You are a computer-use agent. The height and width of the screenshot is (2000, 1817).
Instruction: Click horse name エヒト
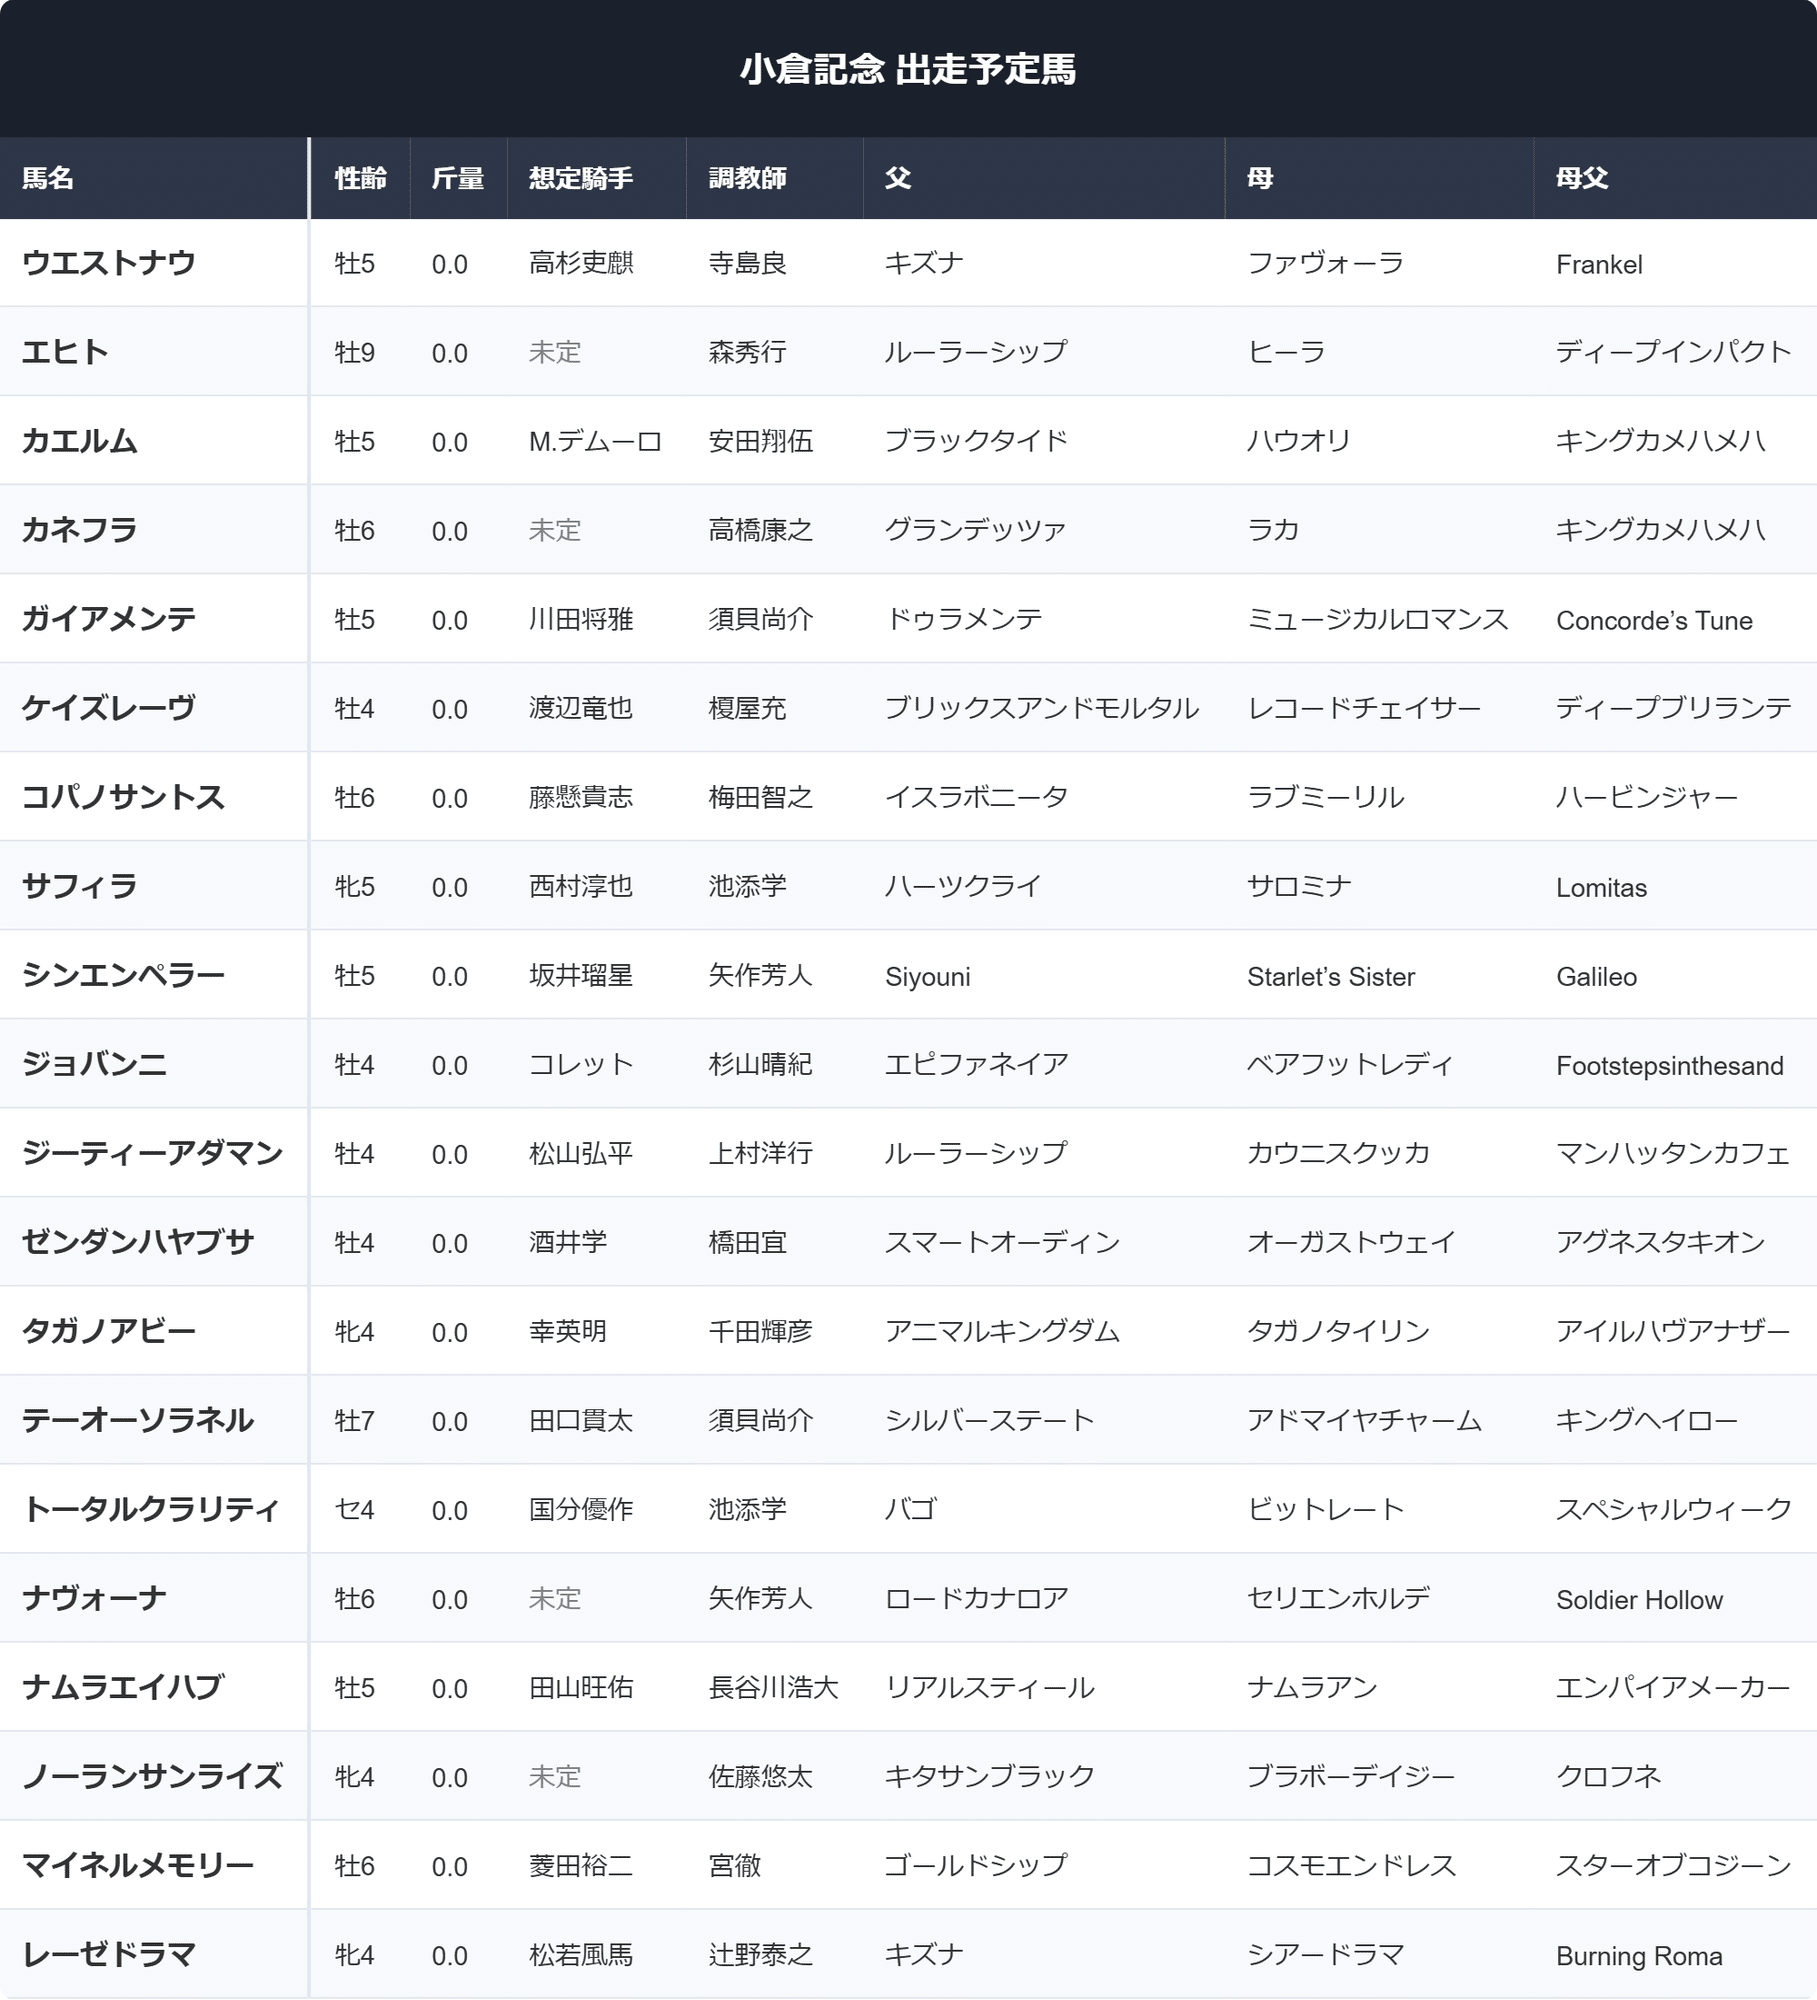(x=65, y=352)
